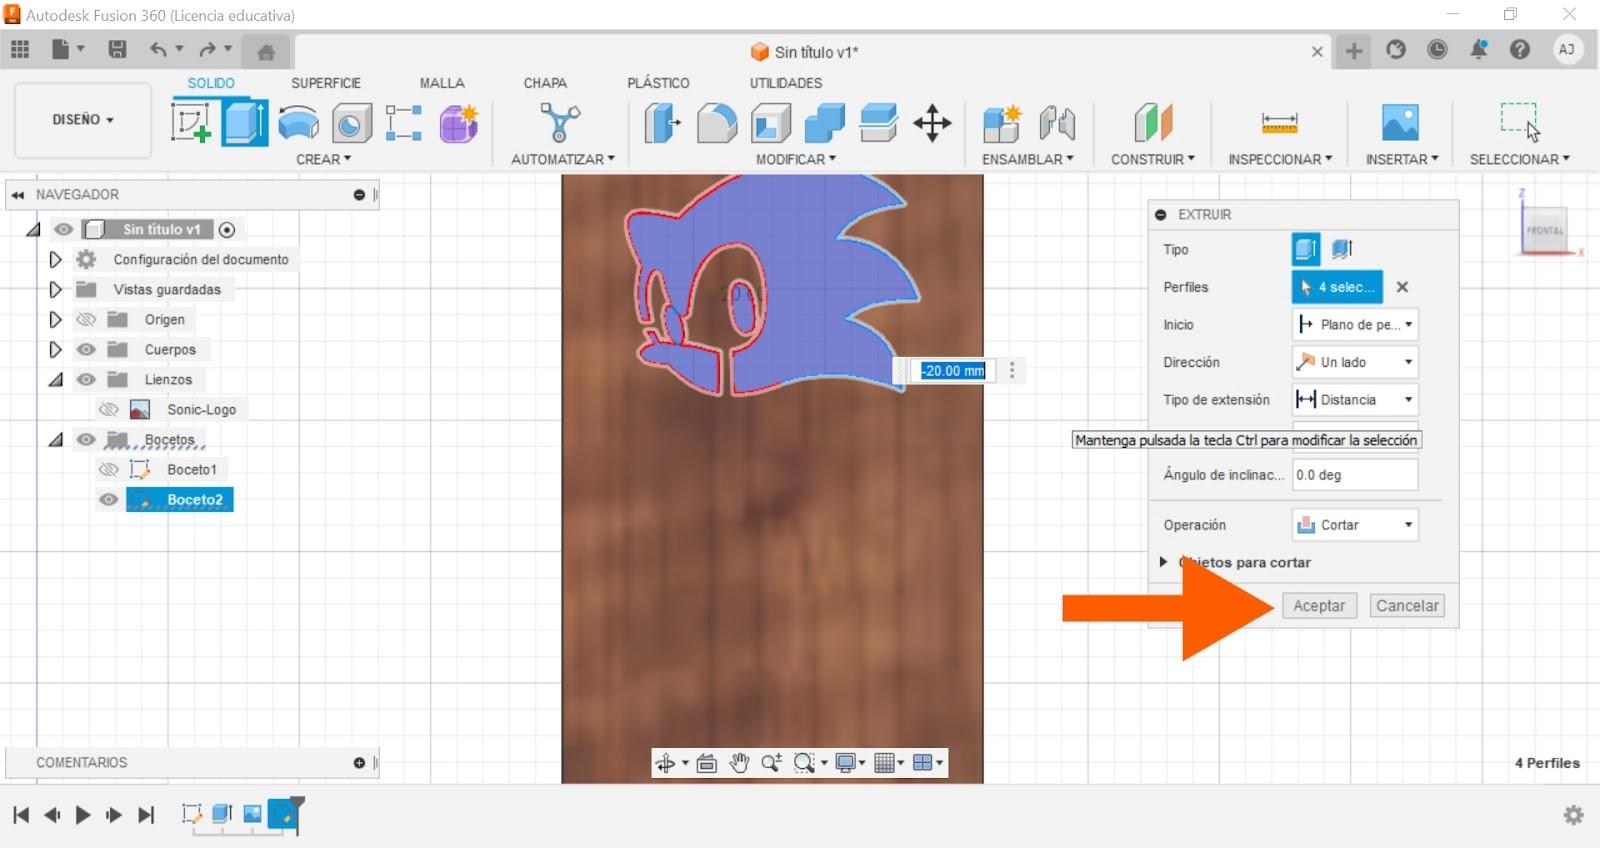
Task: Open the Measure tool
Action: click(x=1279, y=124)
